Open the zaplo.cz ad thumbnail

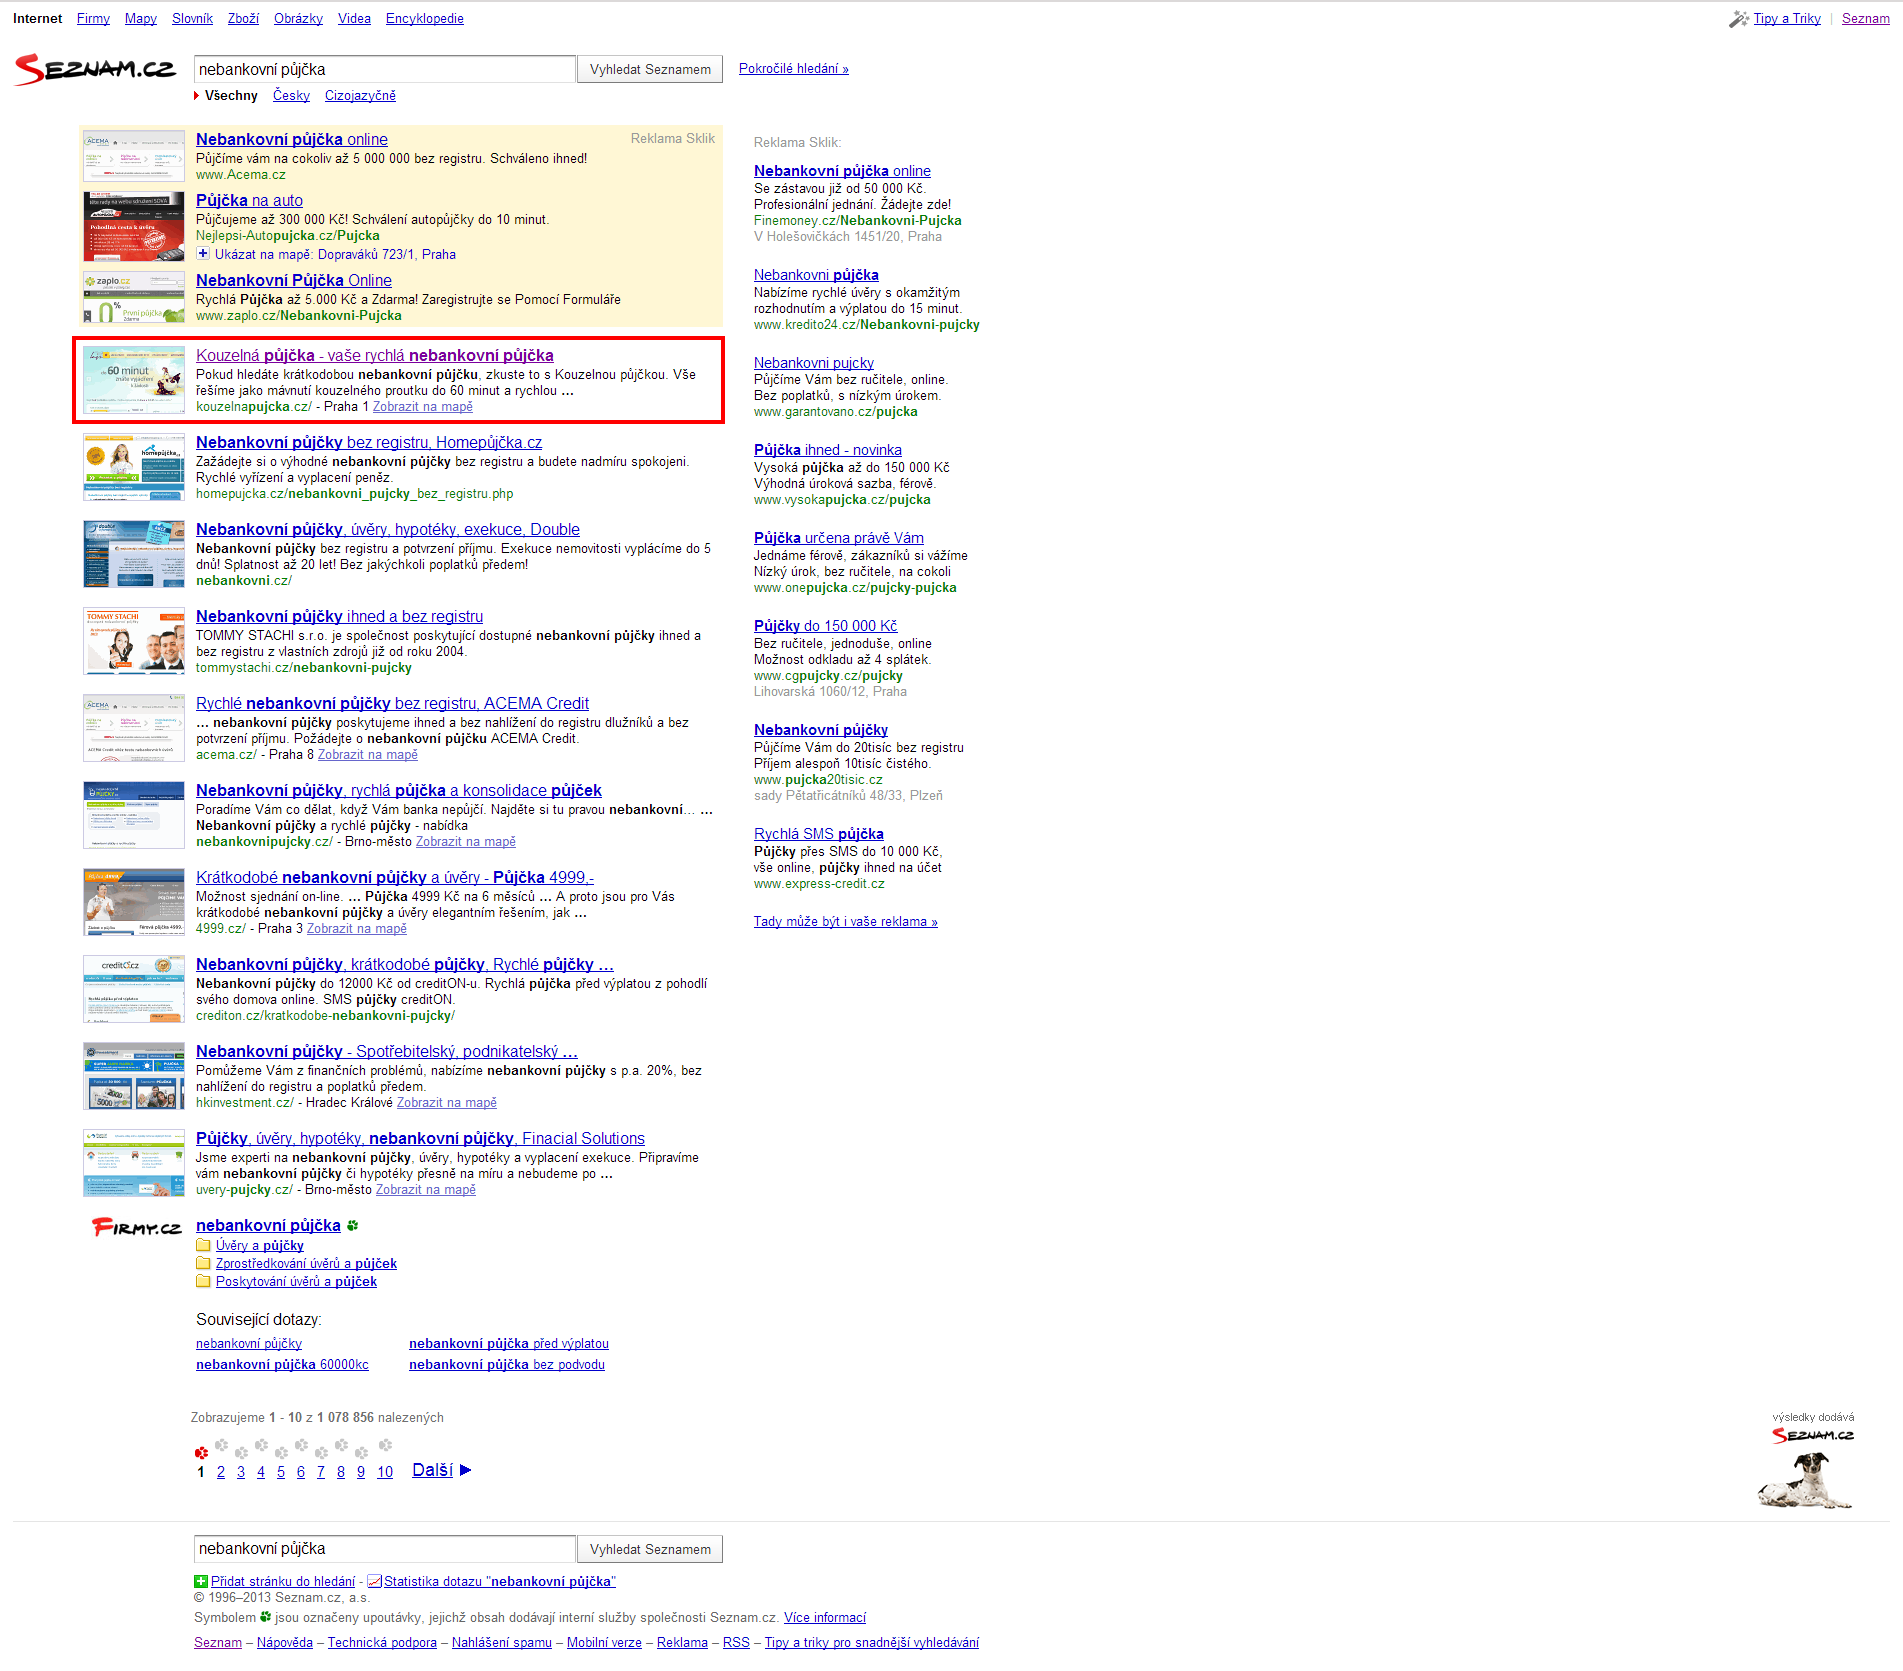point(134,298)
